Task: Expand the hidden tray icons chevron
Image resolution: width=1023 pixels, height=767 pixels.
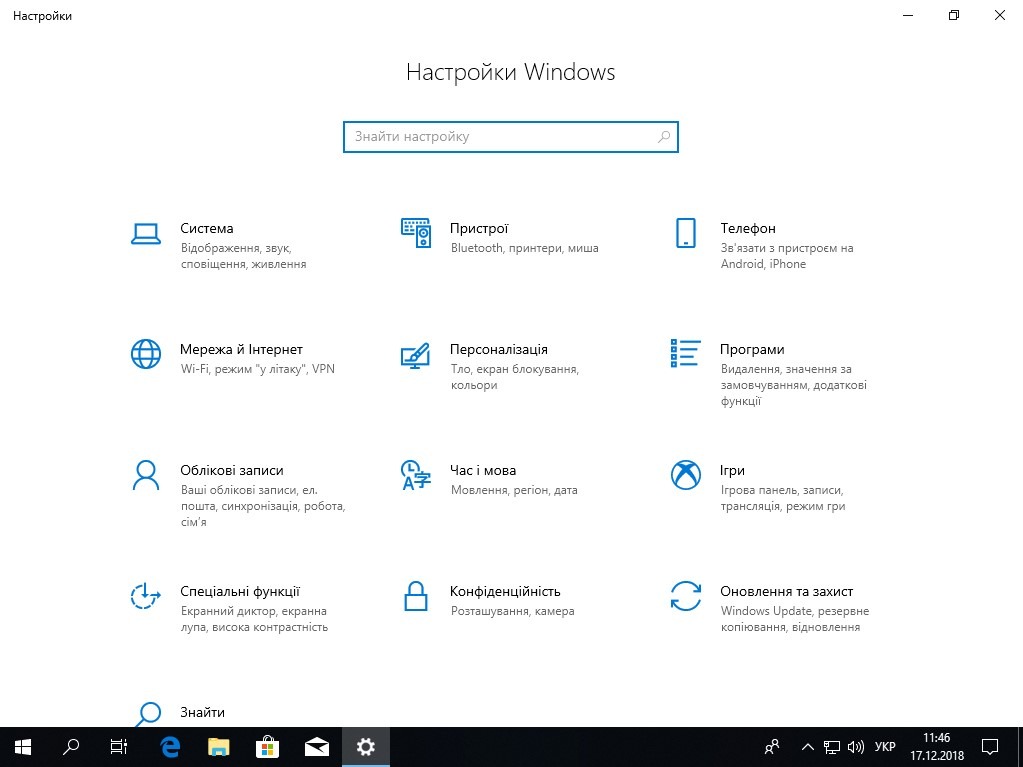Action: pos(807,747)
